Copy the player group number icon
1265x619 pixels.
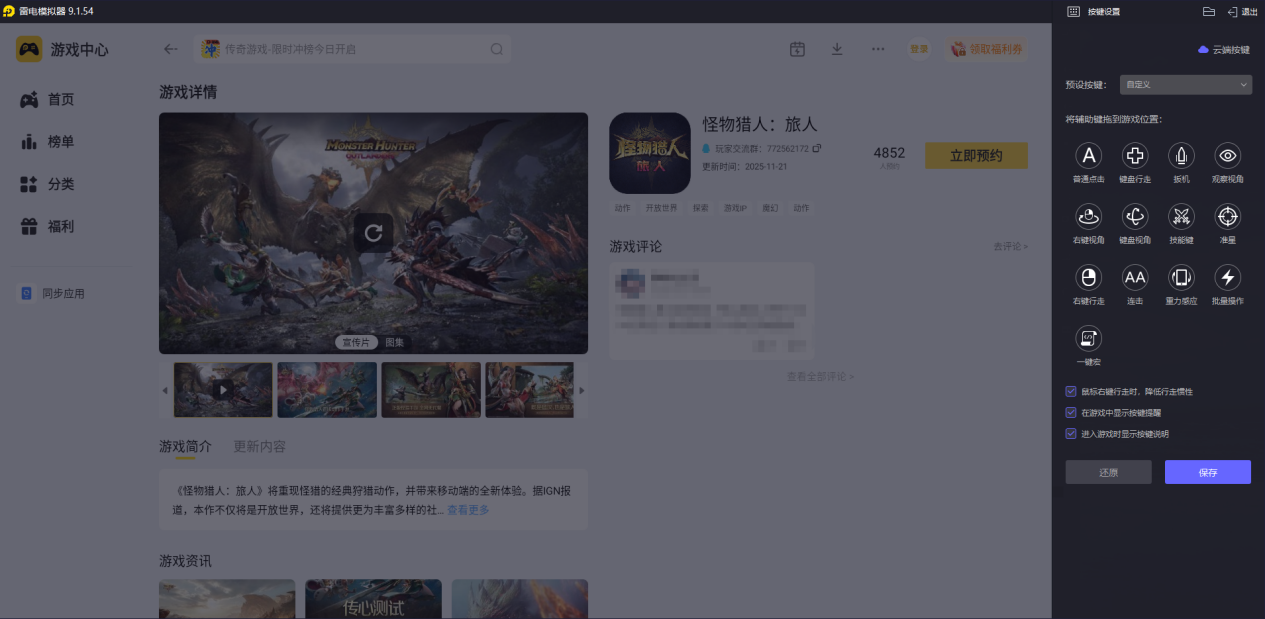[817, 148]
